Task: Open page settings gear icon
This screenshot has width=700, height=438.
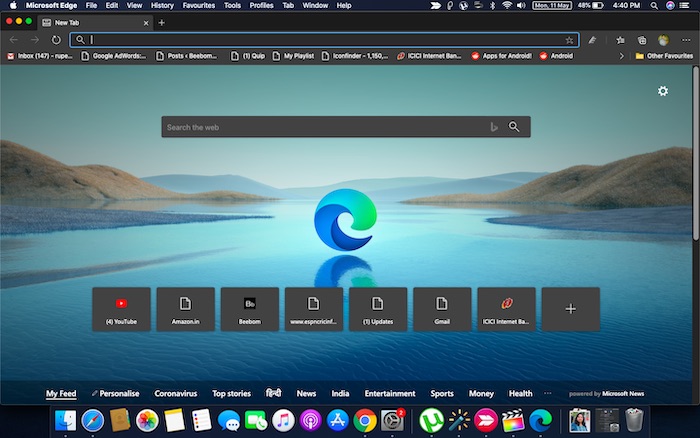Action: [x=662, y=91]
